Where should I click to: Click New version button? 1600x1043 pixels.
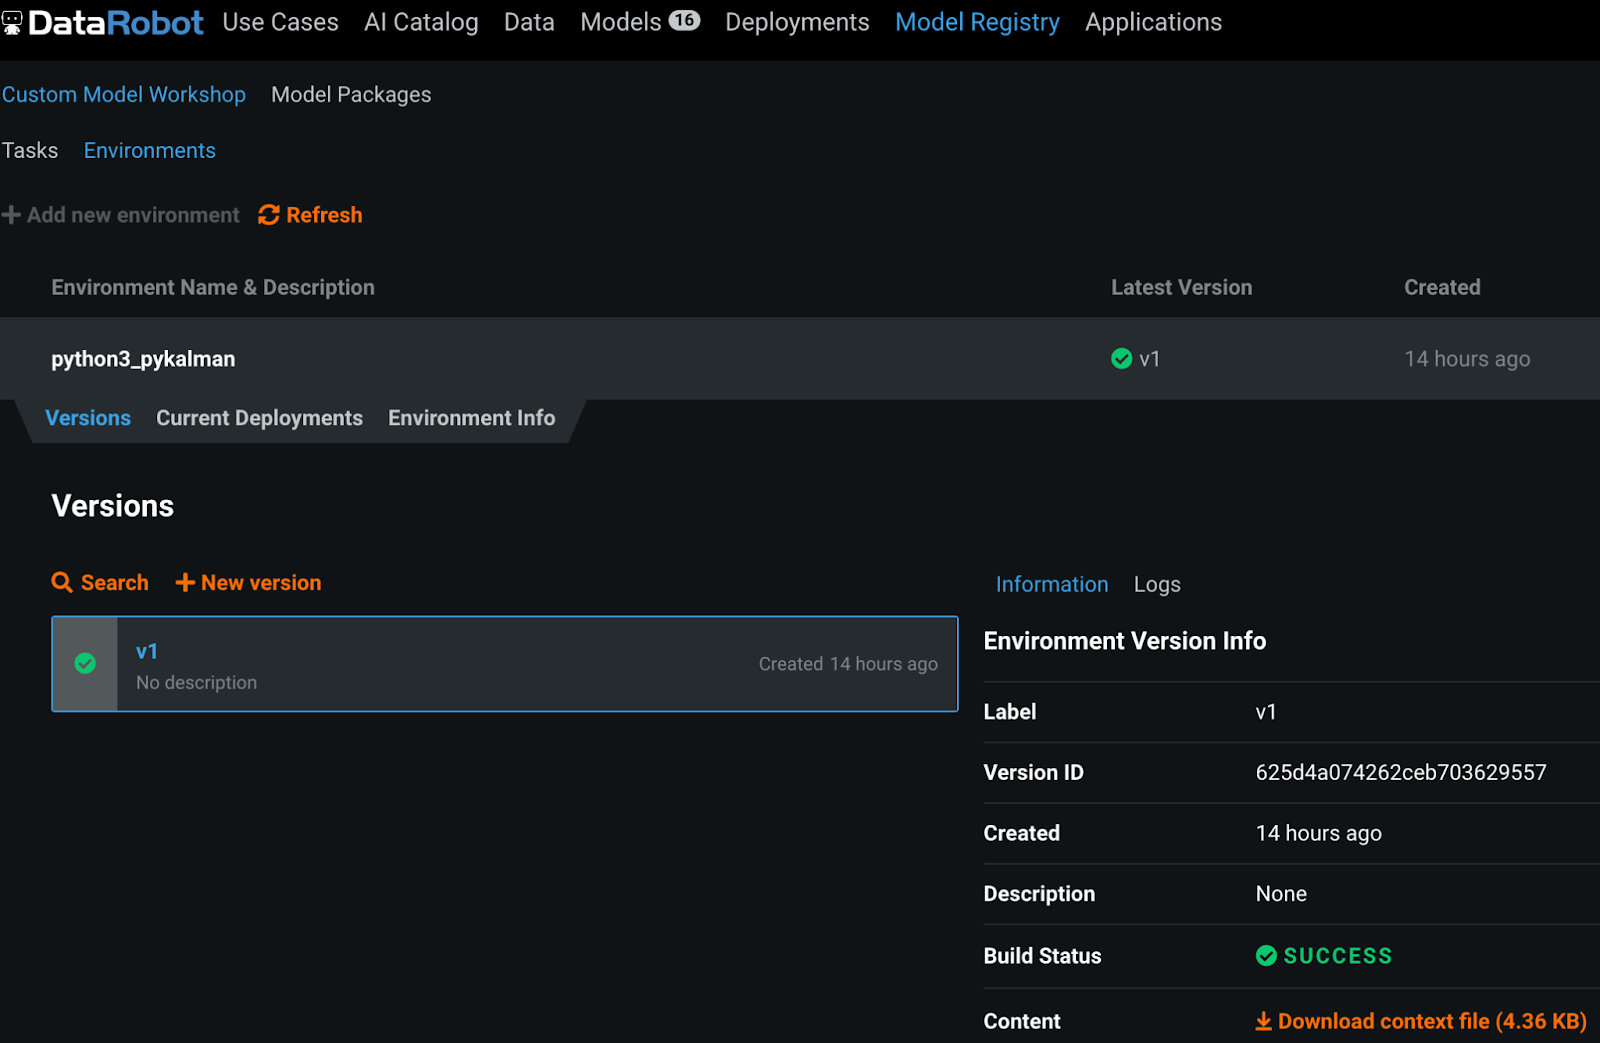pos(248,582)
